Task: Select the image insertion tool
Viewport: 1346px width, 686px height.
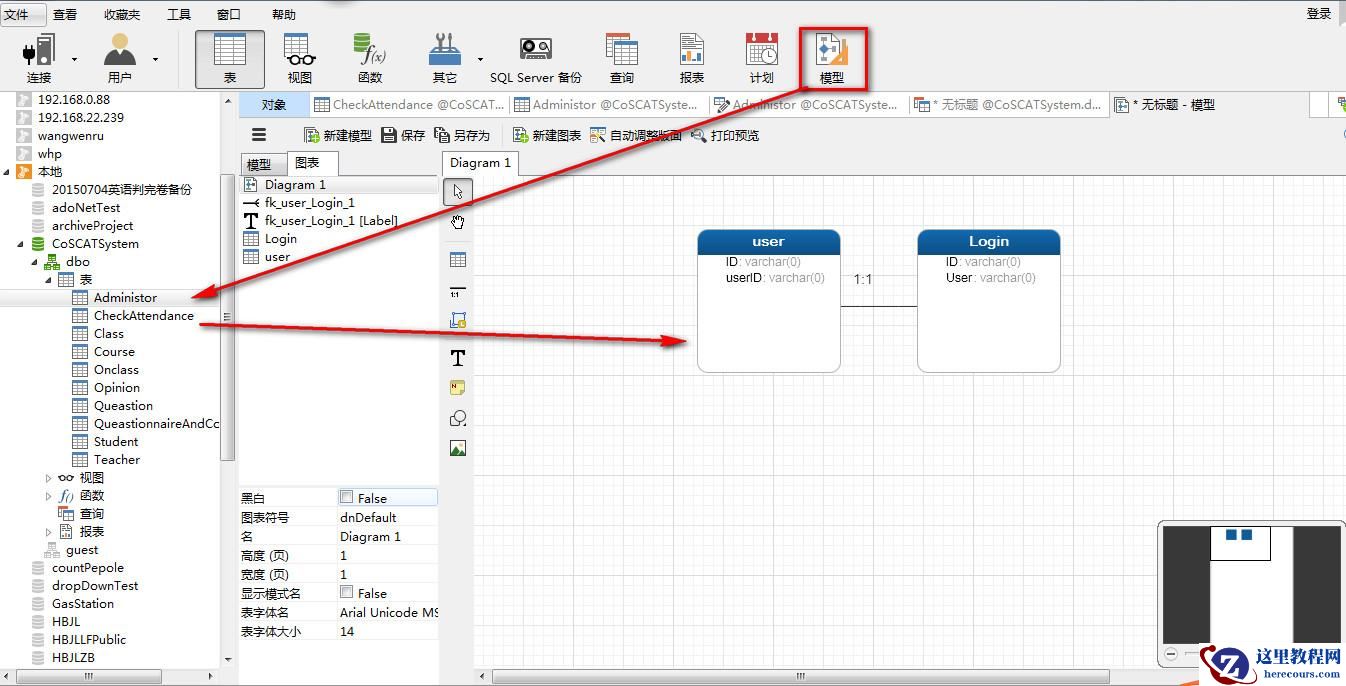Action: tap(457, 448)
